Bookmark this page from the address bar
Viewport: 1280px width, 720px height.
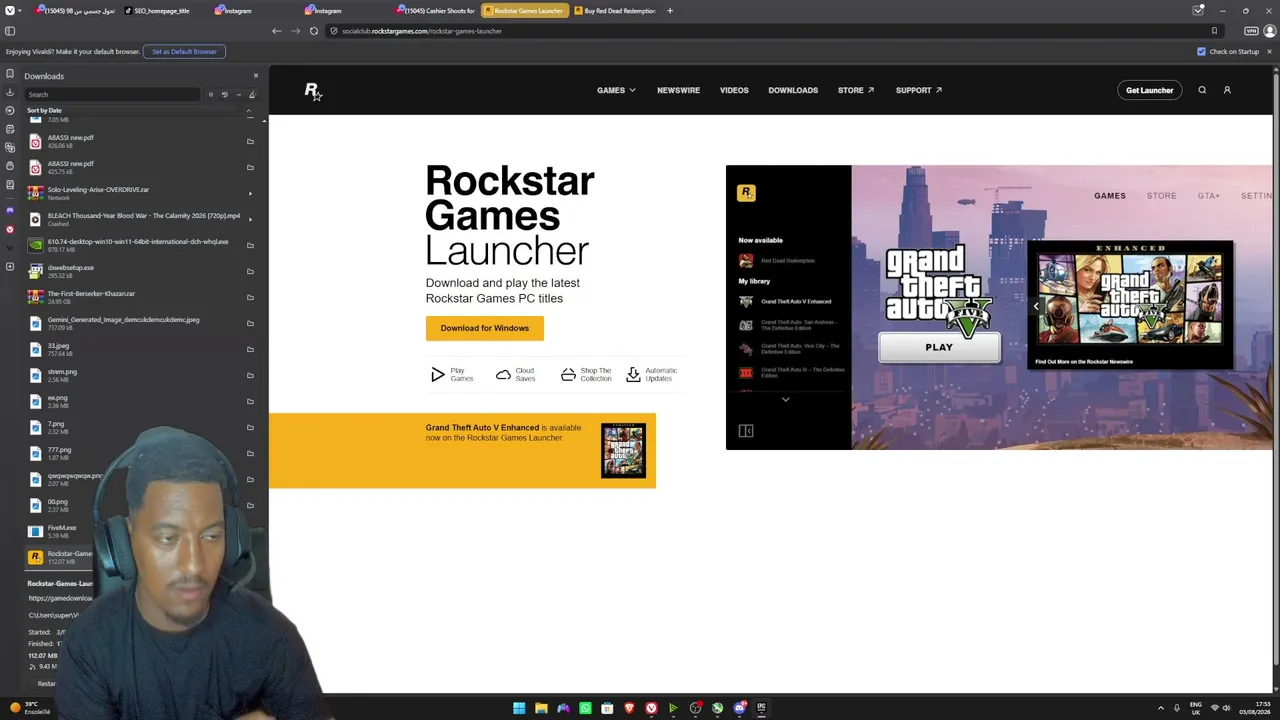pos(1214,31)
